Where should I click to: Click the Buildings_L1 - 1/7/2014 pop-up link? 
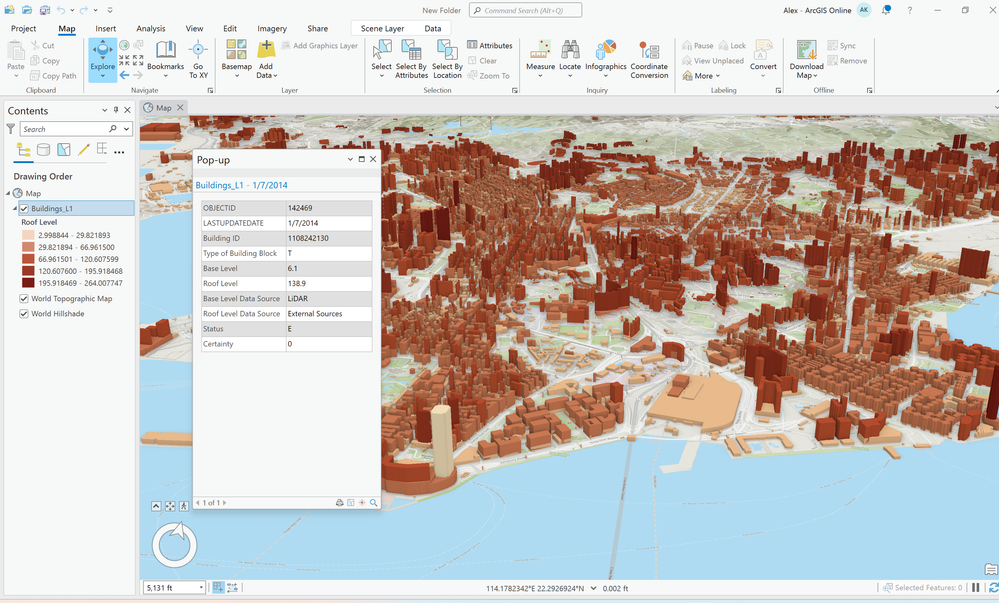(x=242, y=185)
